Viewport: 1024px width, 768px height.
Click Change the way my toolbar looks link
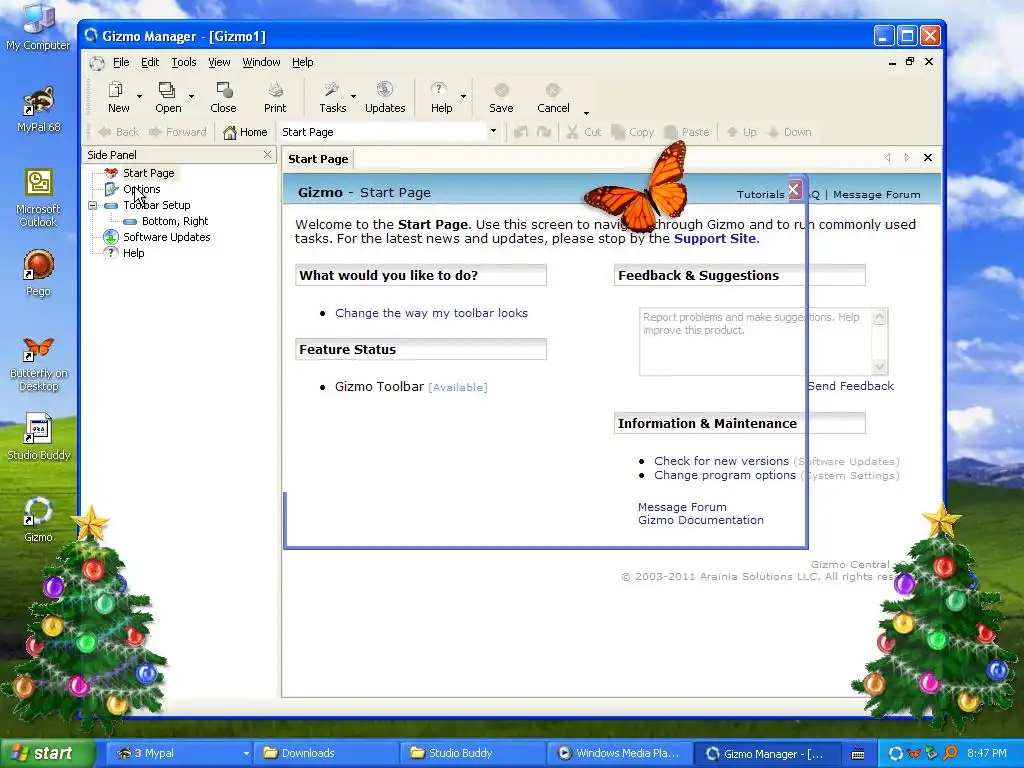[431, 313]
